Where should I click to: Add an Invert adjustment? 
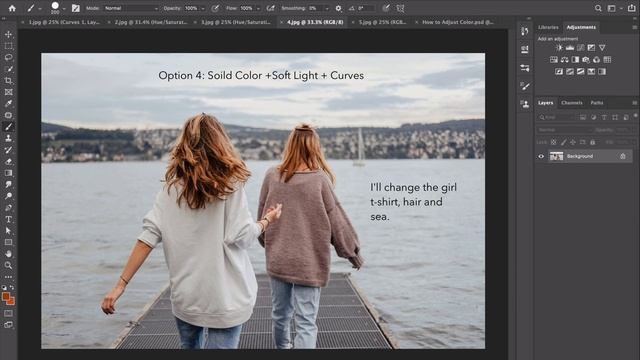(x=559, y=71)
